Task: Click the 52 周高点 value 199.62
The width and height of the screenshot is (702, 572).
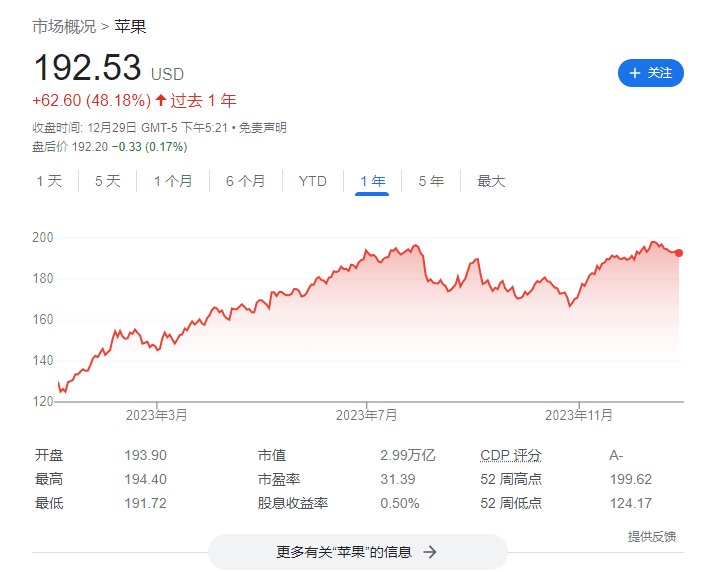Action: [630, 479]
